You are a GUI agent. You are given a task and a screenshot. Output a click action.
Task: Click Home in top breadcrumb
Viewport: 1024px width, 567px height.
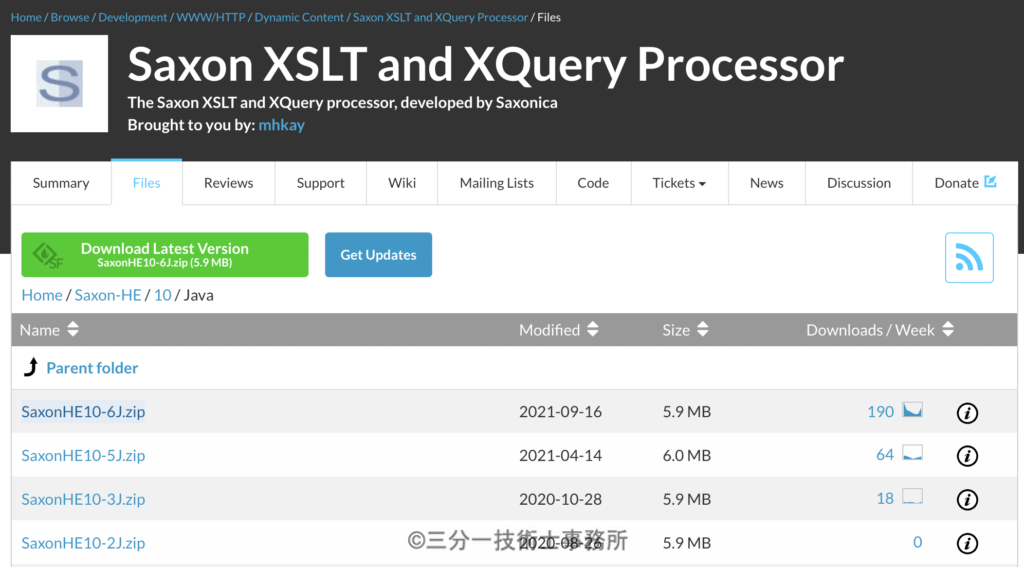[26, 17]
